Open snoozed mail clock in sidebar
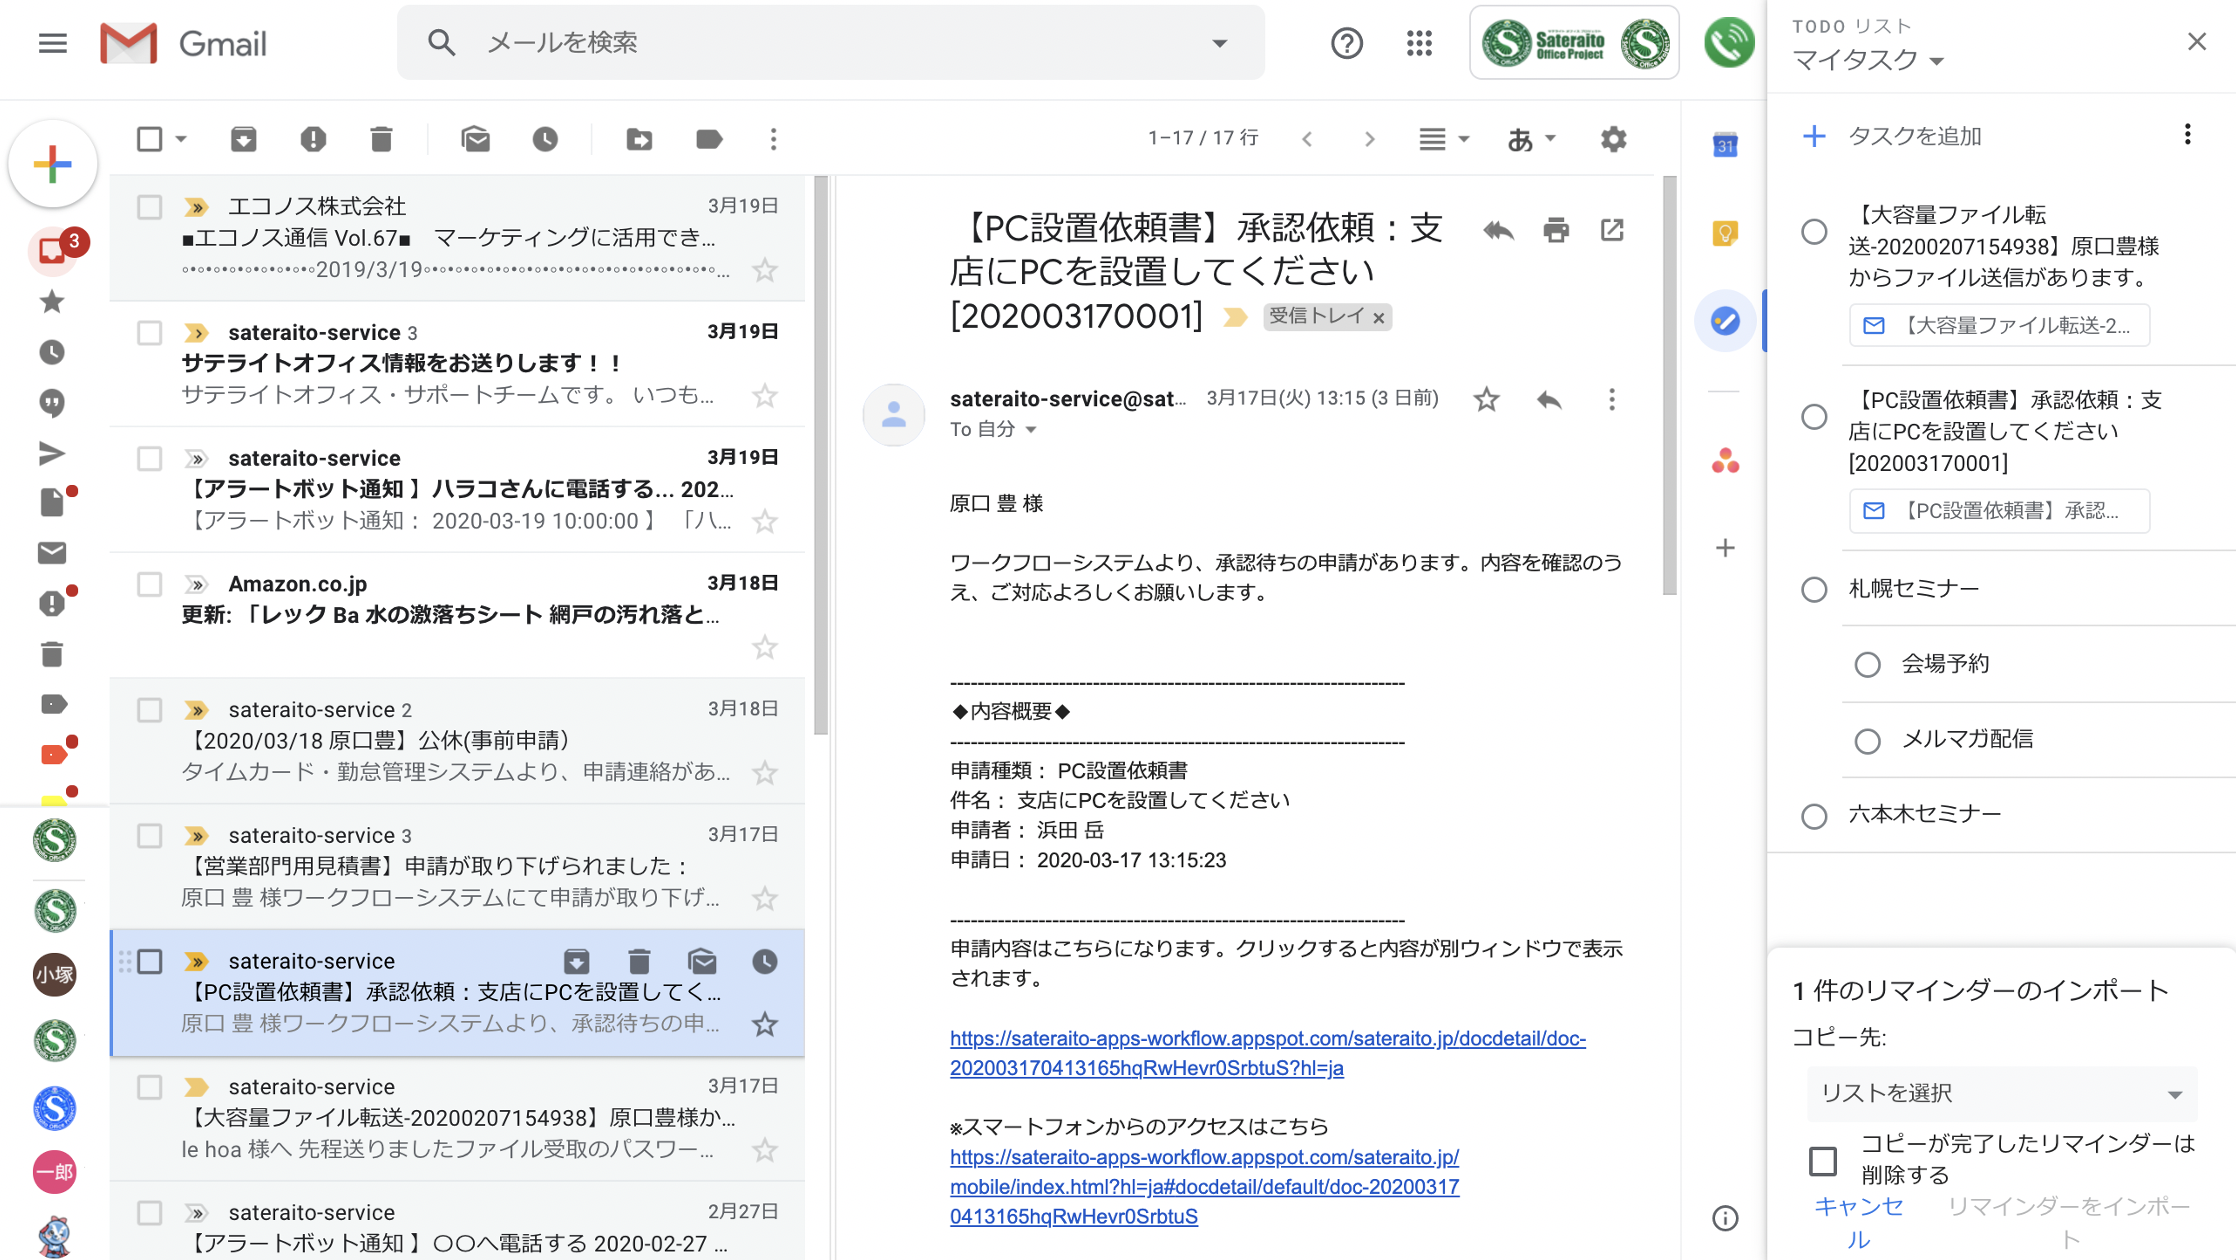The height and width of the screenshot is (1260, 2236). coord(52,353)
